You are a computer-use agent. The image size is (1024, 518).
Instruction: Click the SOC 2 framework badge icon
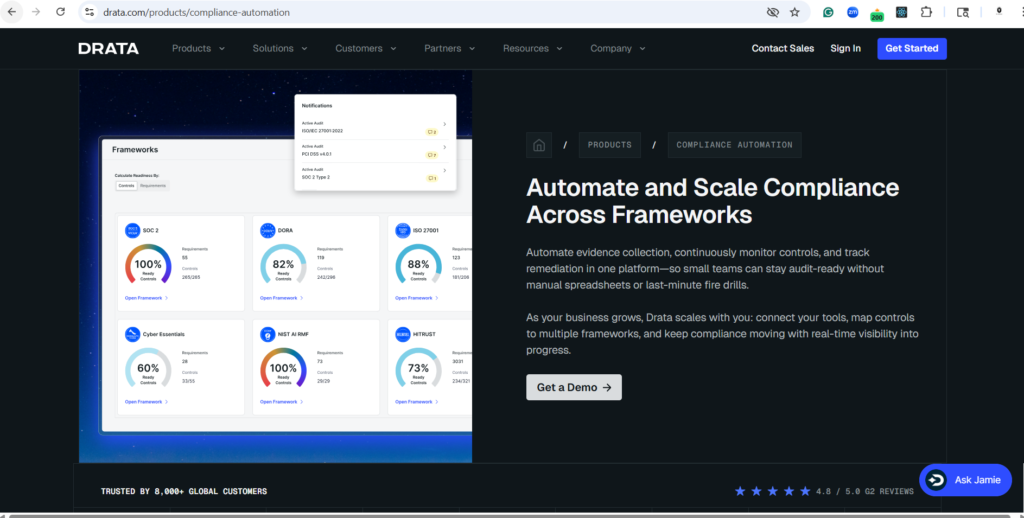click(133, 230)
